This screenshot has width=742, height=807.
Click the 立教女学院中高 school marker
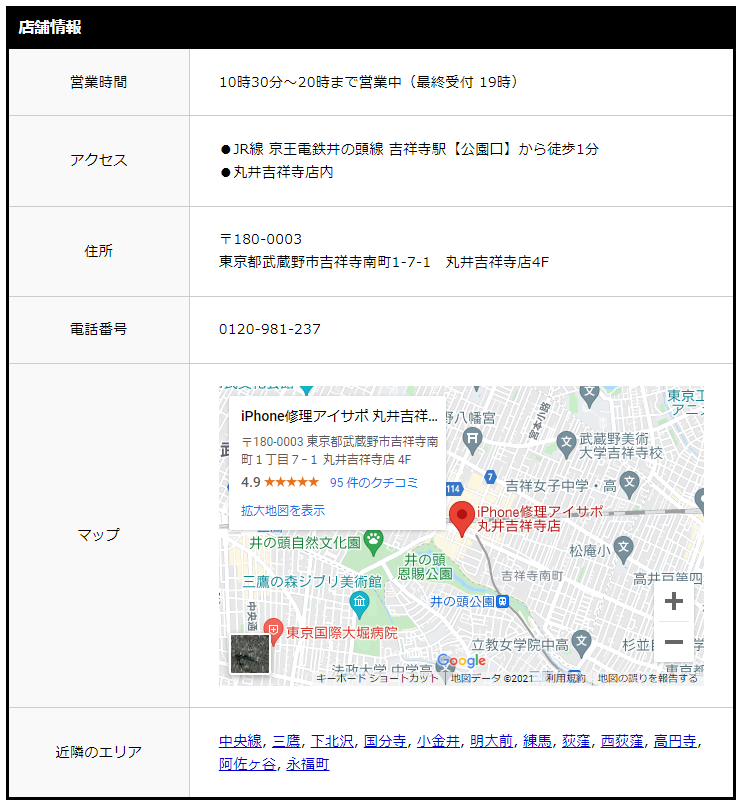coord(581,643)
